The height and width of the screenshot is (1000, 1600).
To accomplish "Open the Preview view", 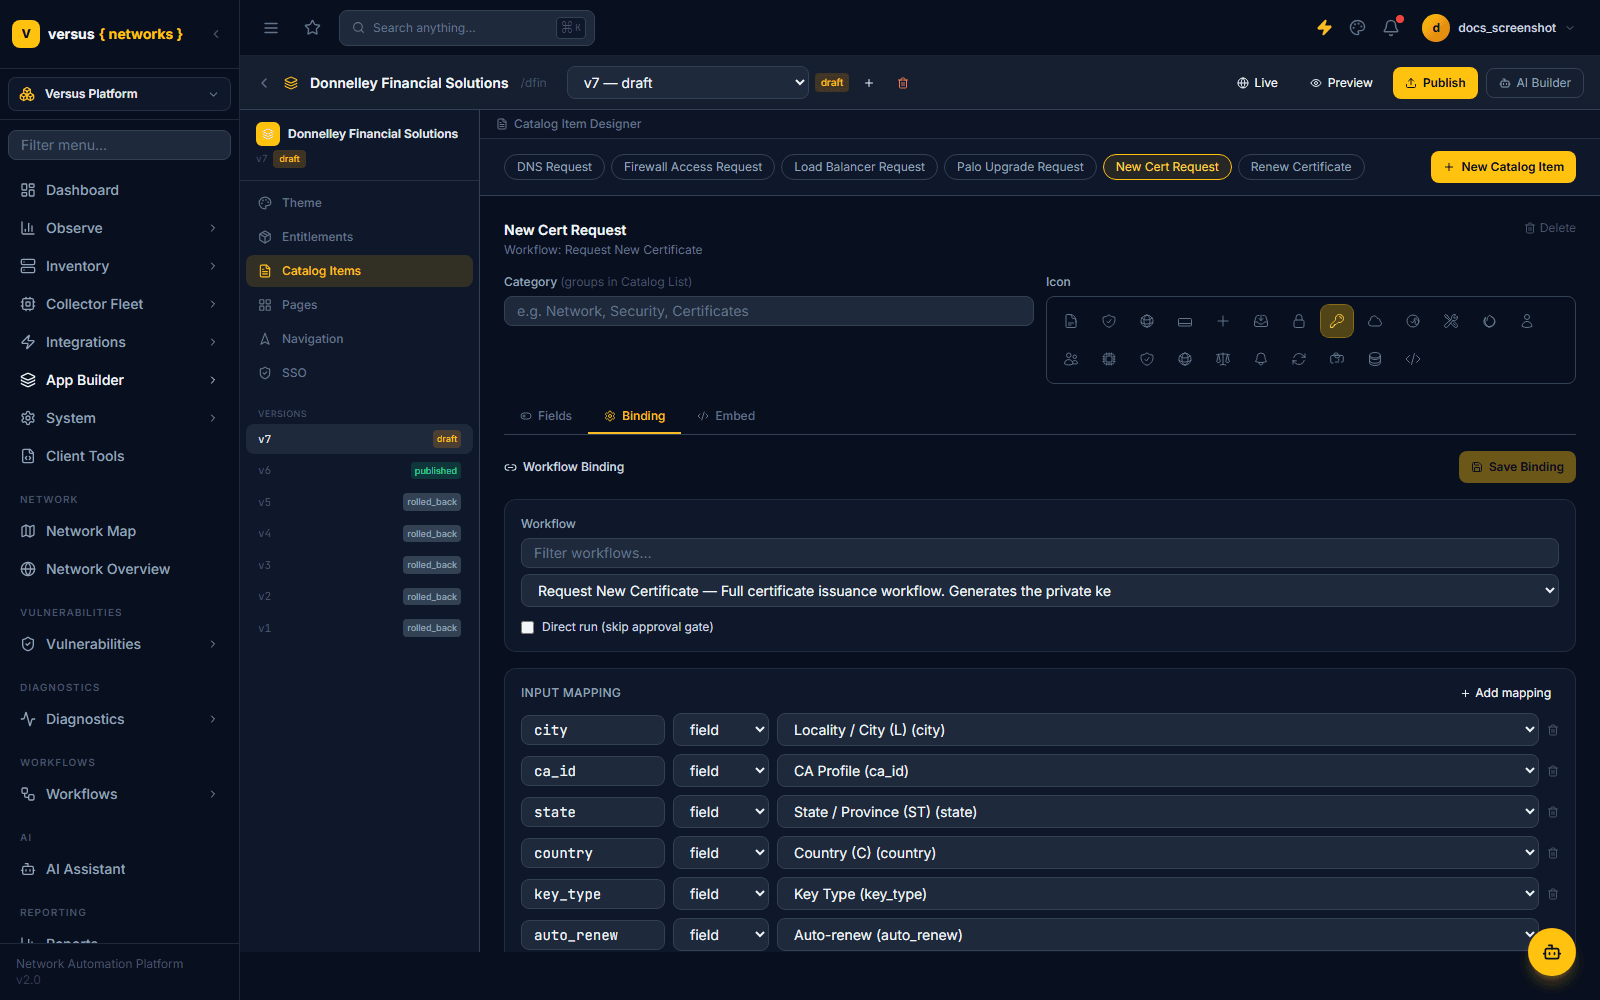I will coord(1341,83).
